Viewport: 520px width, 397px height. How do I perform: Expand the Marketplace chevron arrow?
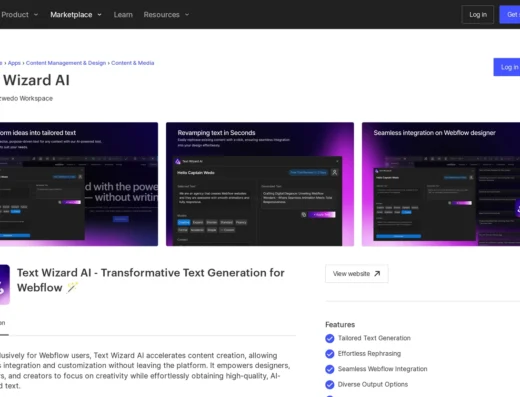[x=99, y=15]
